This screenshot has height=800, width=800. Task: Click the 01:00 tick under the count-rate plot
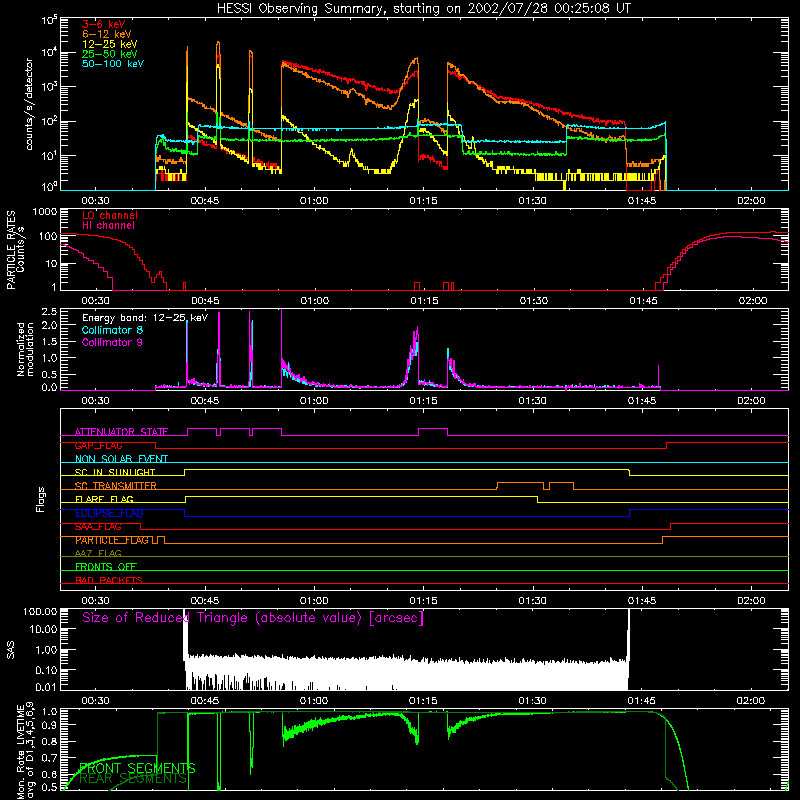coord(314,201)
